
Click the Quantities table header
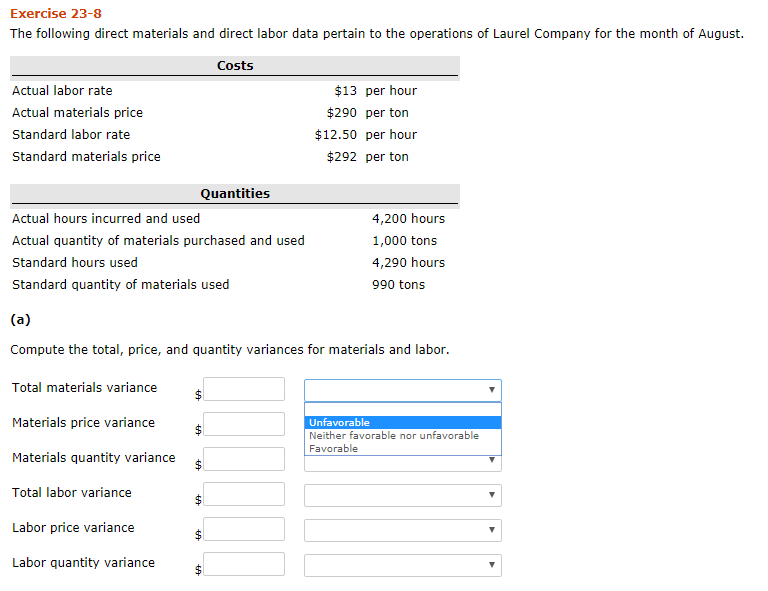click(x=235, y=194)
